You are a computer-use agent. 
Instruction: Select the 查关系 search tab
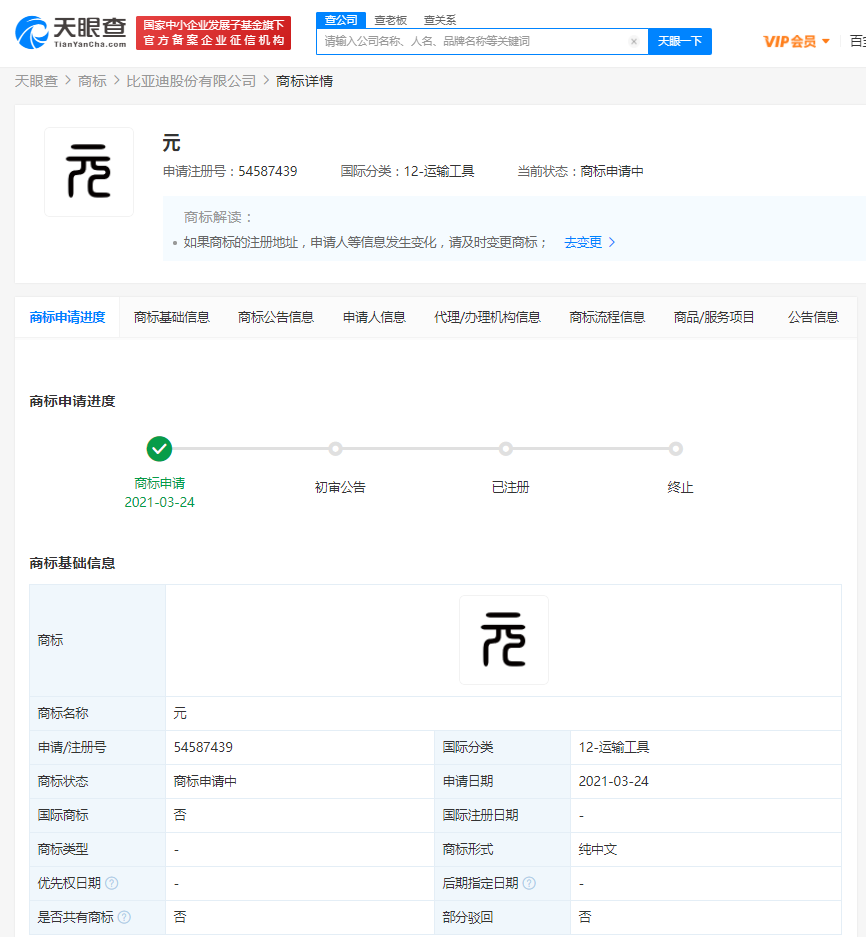440,20
